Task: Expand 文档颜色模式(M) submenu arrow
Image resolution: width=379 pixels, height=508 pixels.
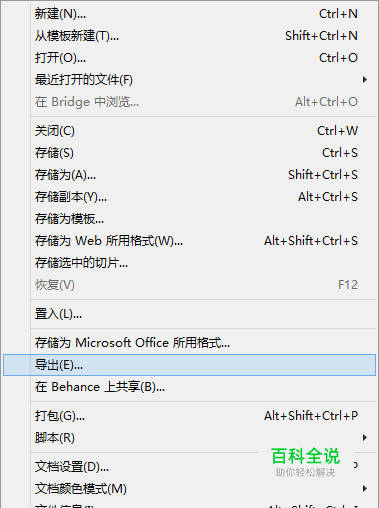Action: (x=365, y=489)
